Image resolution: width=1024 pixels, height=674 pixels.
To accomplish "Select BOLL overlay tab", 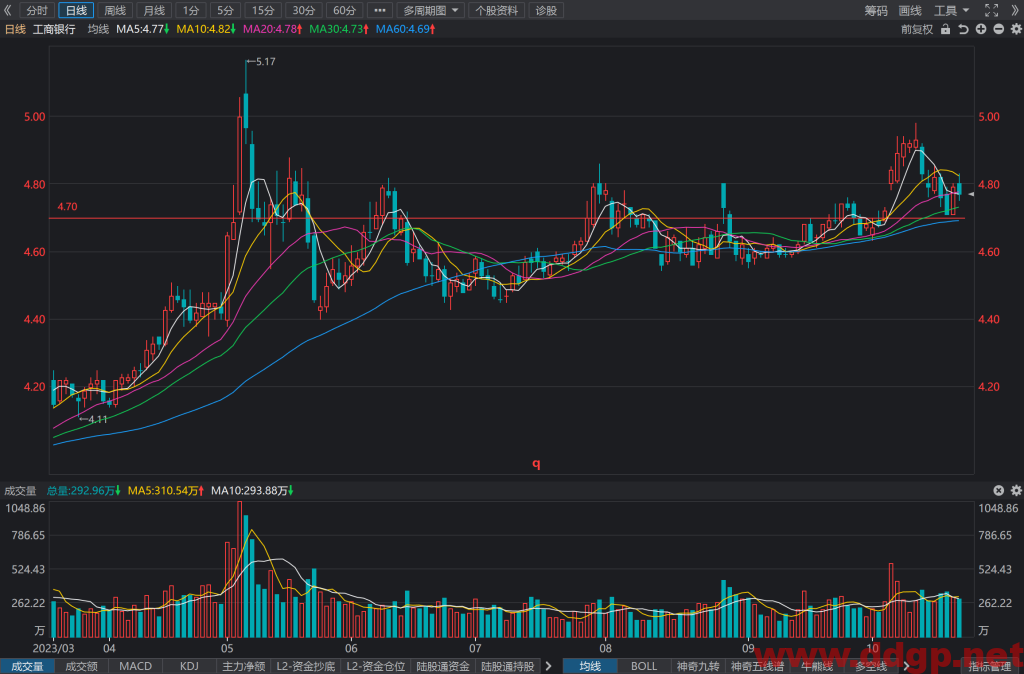I will (644, 666).
